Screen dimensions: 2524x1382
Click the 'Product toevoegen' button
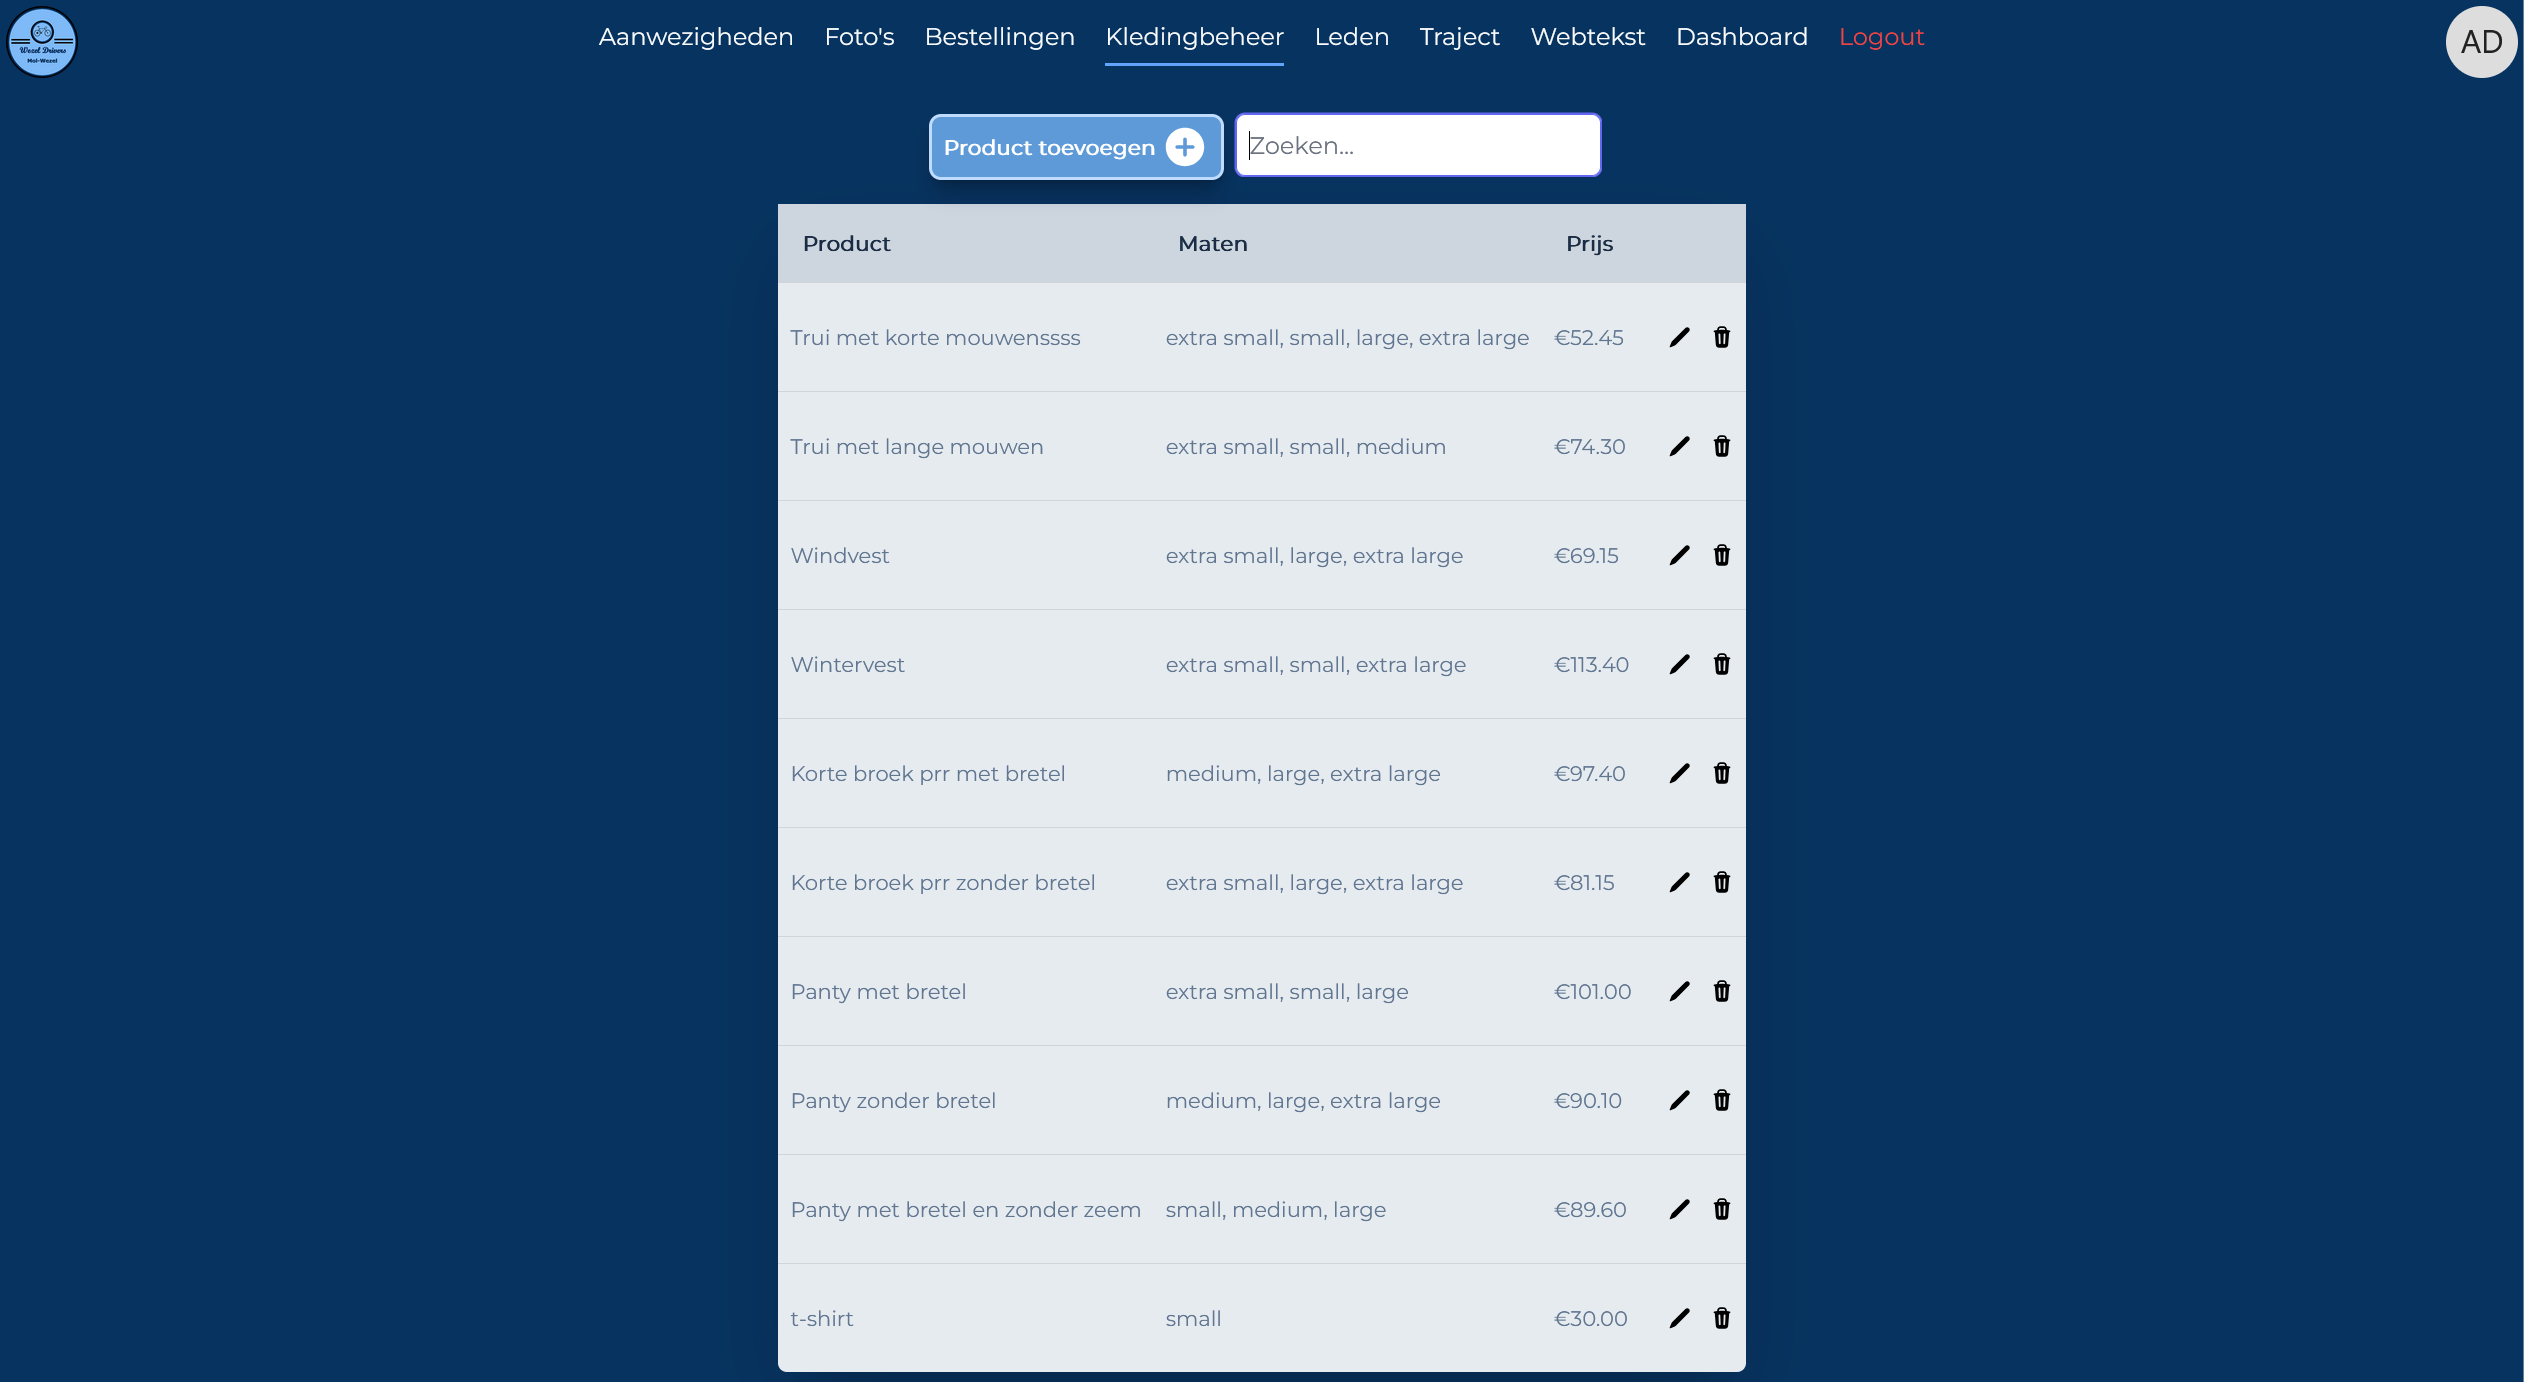click(1048, 146)
